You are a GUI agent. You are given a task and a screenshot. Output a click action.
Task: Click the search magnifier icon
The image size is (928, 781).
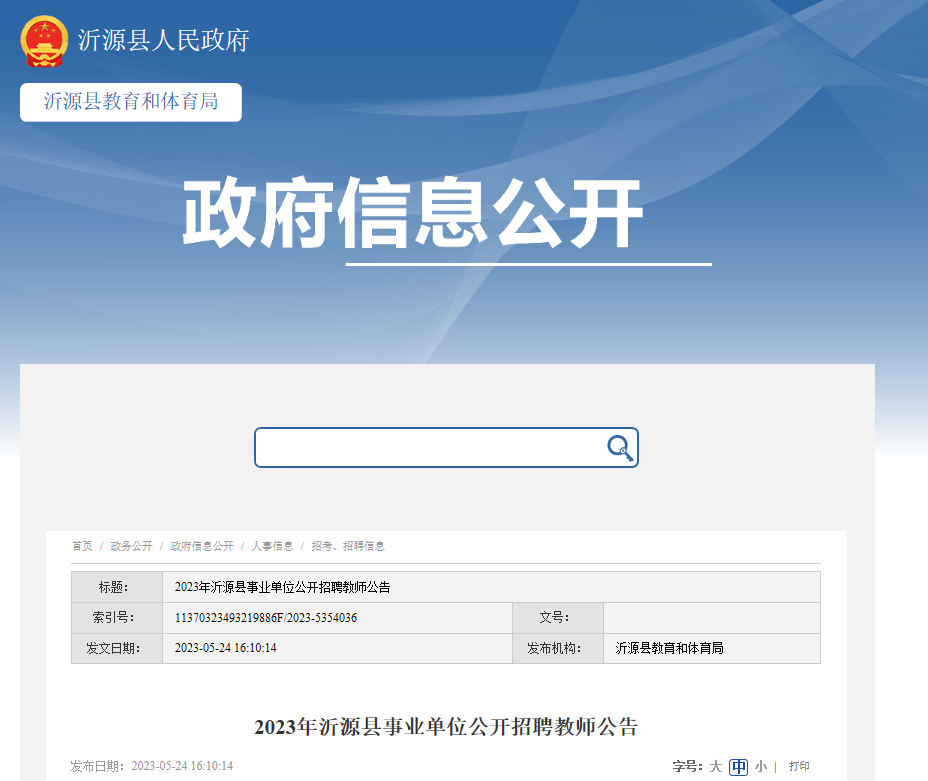[620, 448]
